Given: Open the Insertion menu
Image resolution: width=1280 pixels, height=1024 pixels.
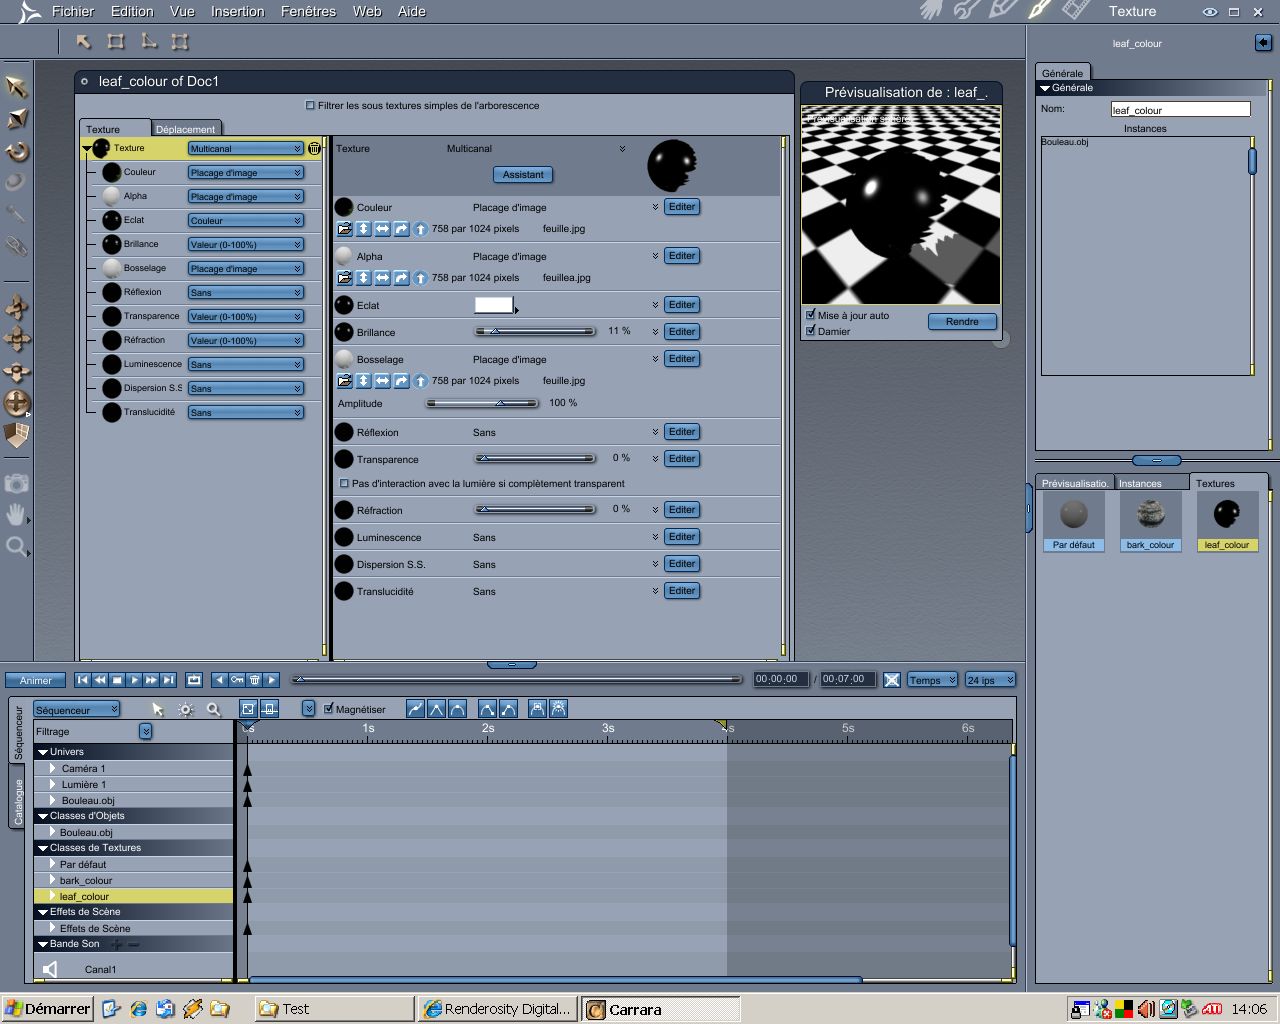Looking at the screenshot, I should pos(237,11).
